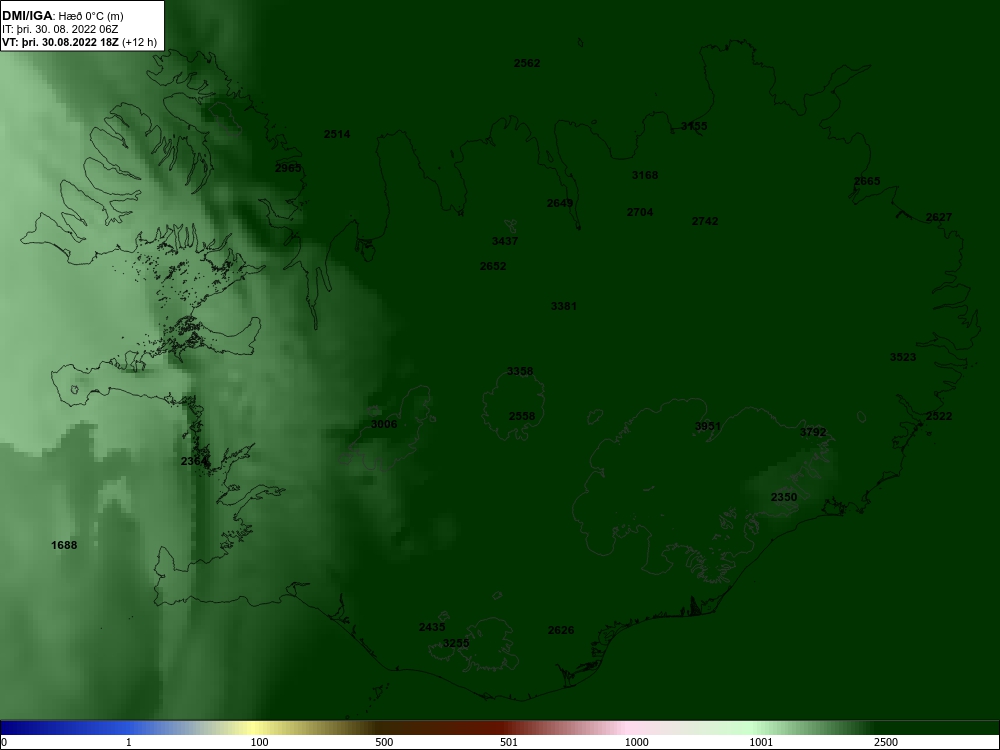1000x750 pixels.
Task: Select the 2350 value in southeast
Action: [784, 497]
